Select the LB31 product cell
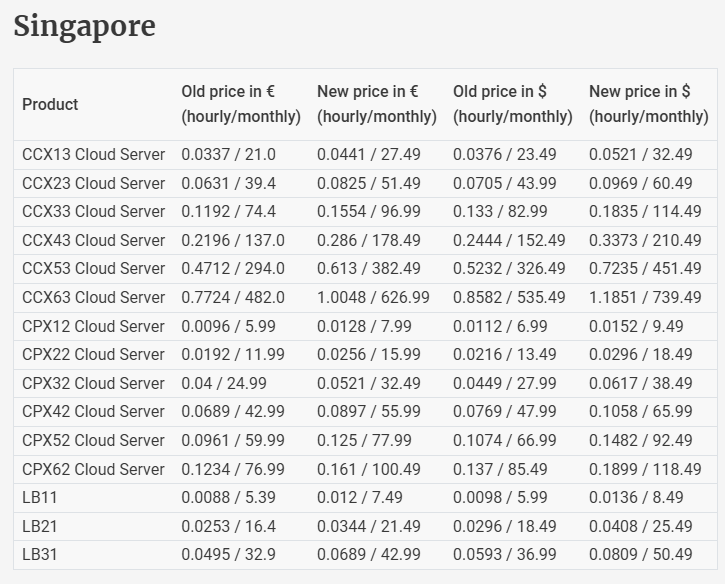Image resolution: width=725 pixels, height=584 pixels. (x=40, y=554)
